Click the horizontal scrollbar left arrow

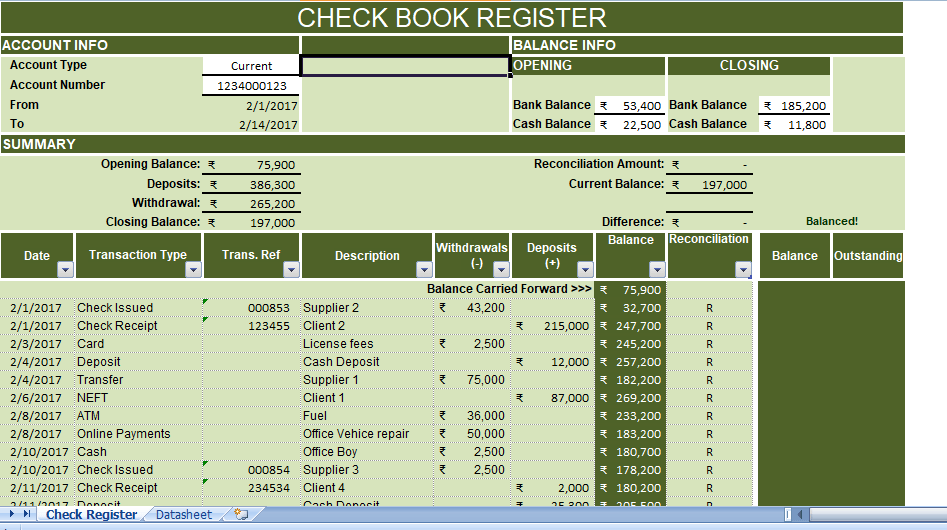(800, 514)
